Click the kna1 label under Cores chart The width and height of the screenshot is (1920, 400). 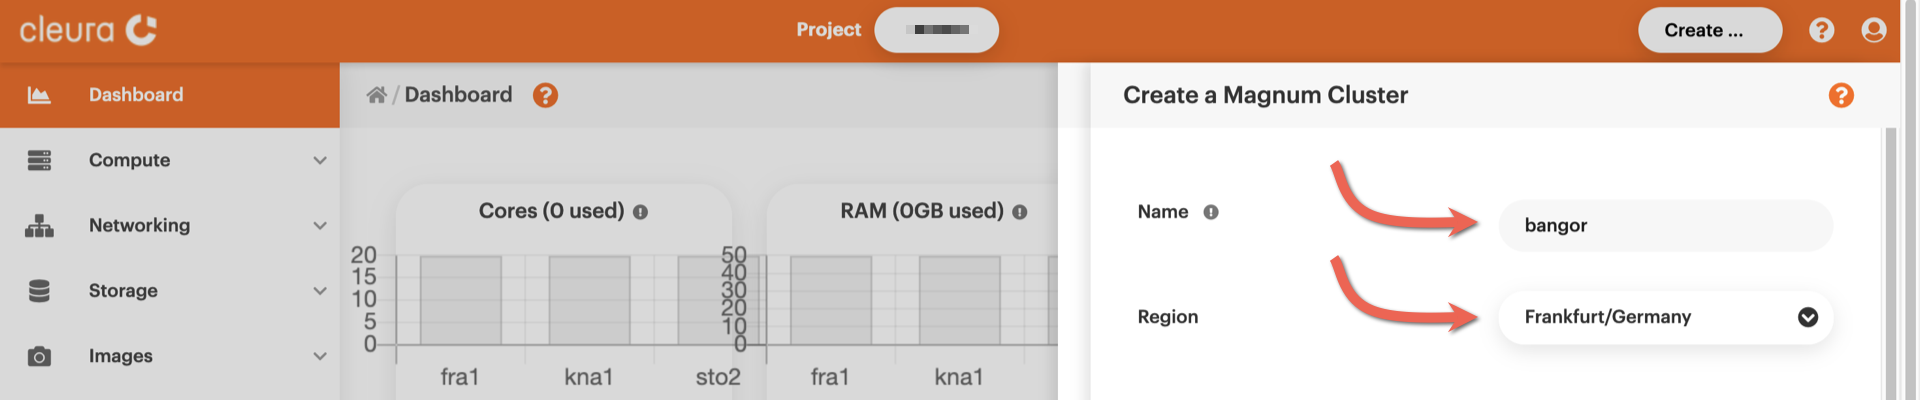588,377
